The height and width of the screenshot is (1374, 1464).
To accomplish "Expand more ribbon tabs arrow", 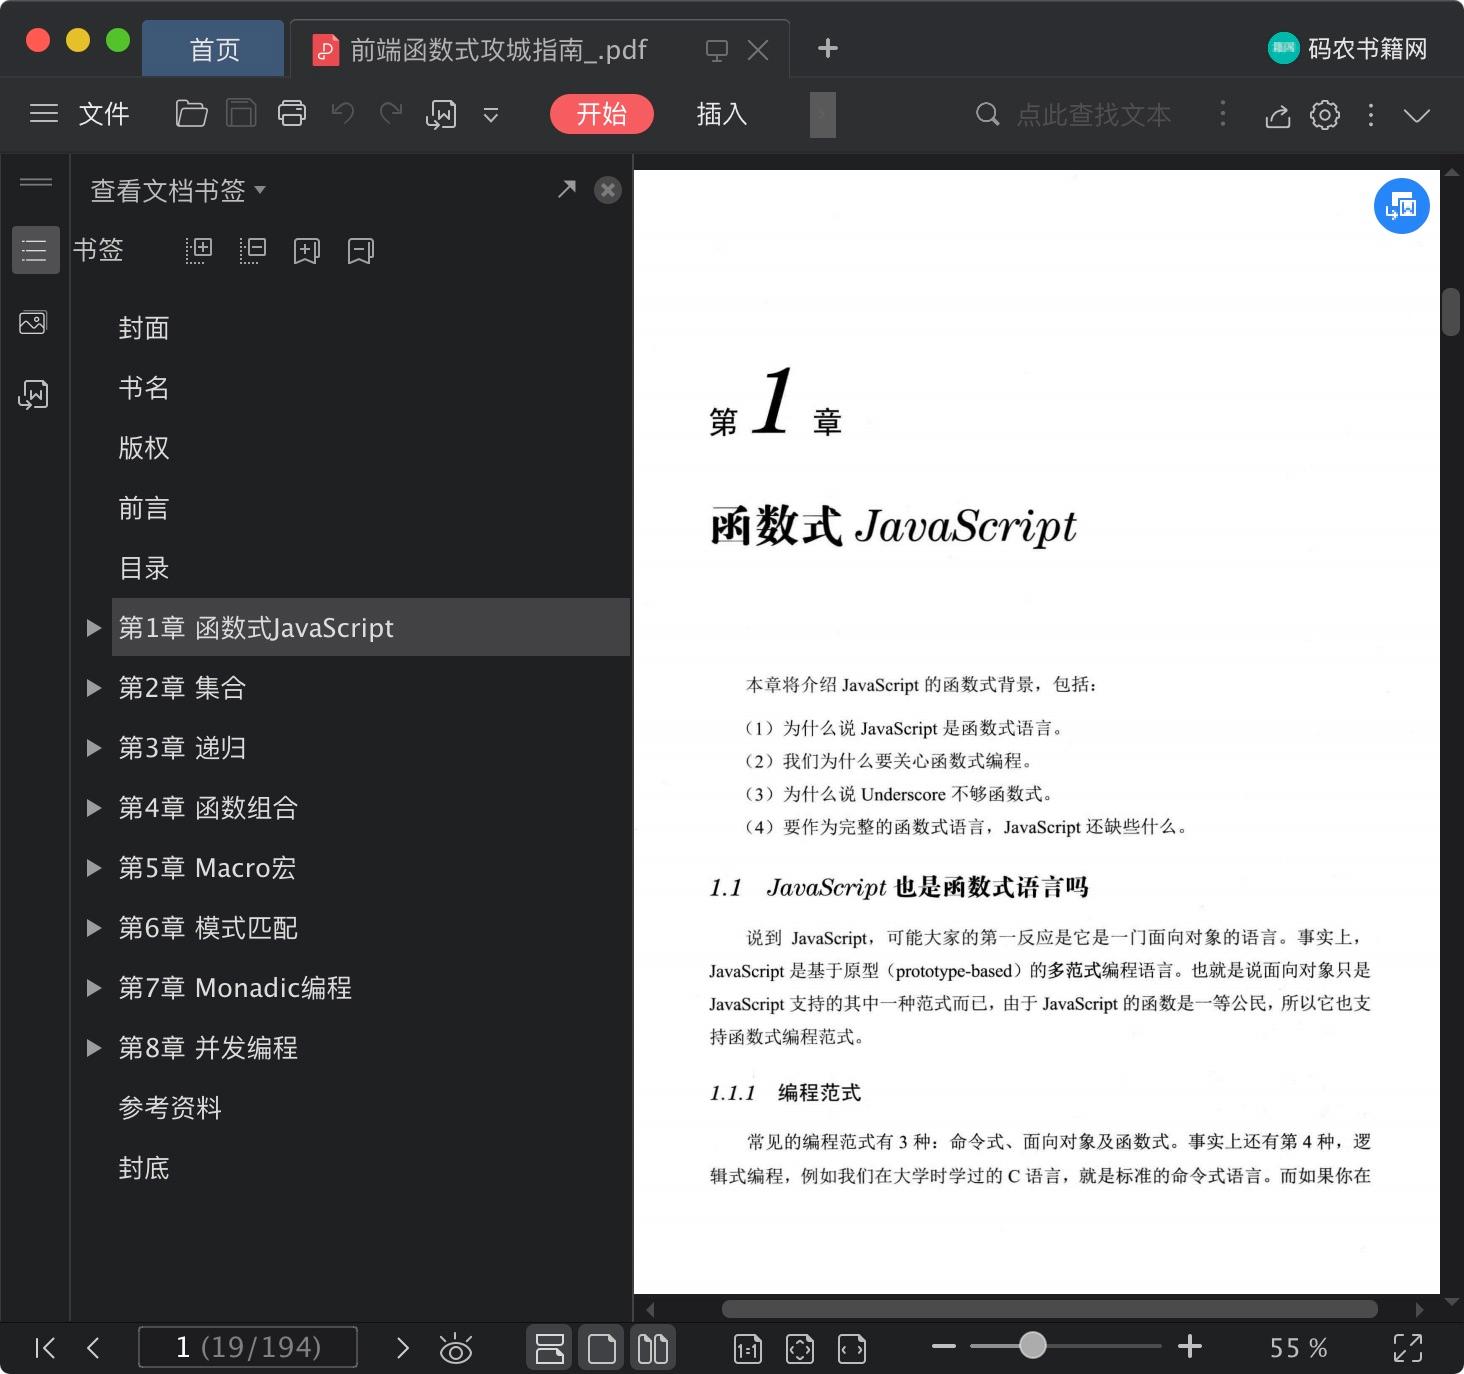I will click(822, 114).
